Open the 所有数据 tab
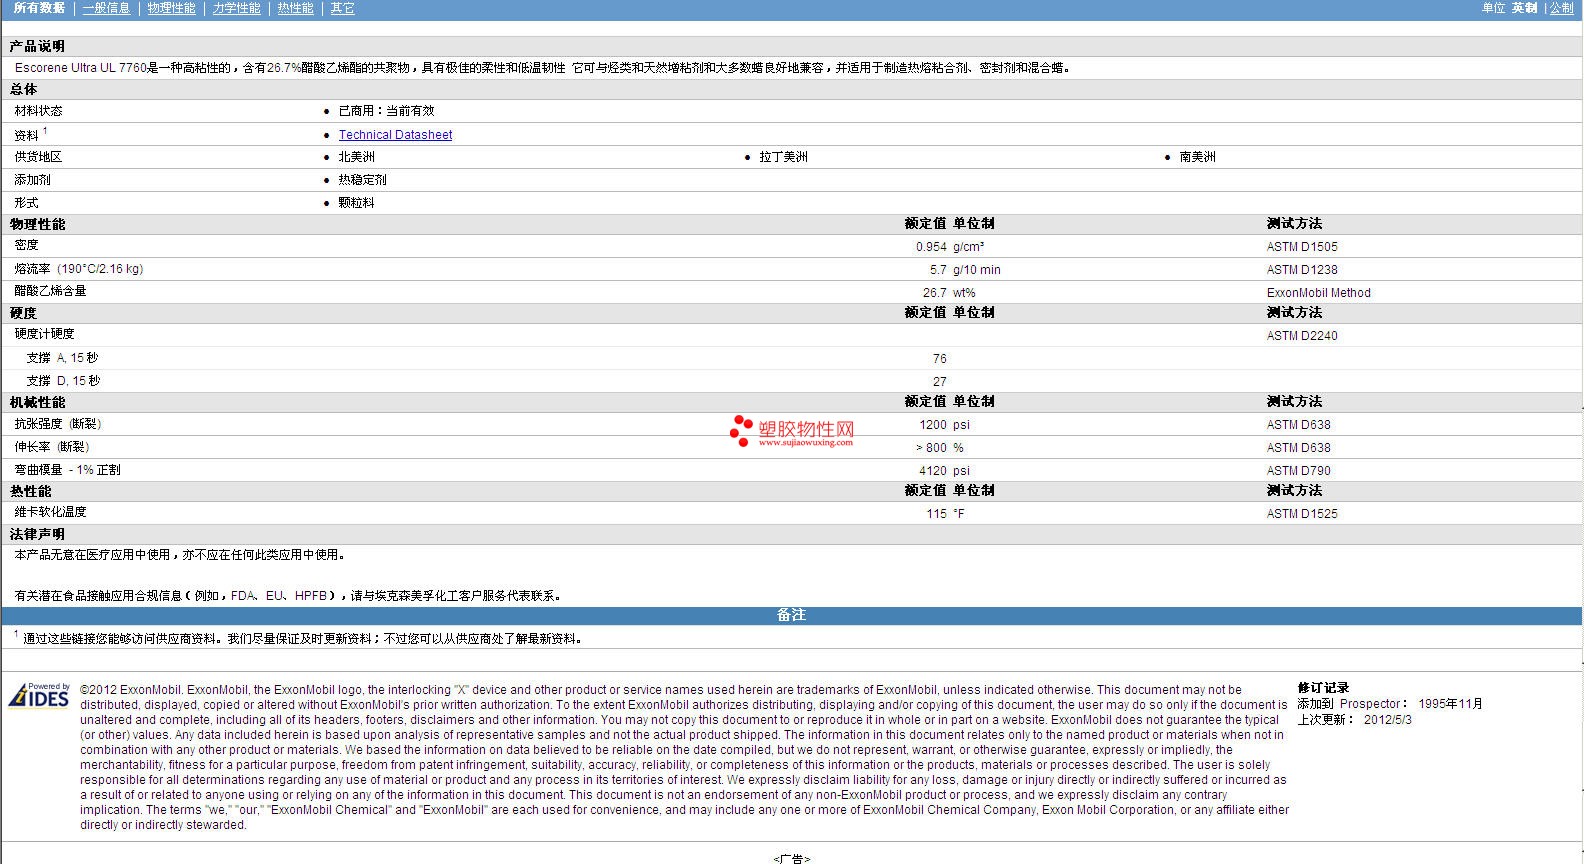1584x864 pixels. pos(39,8)
